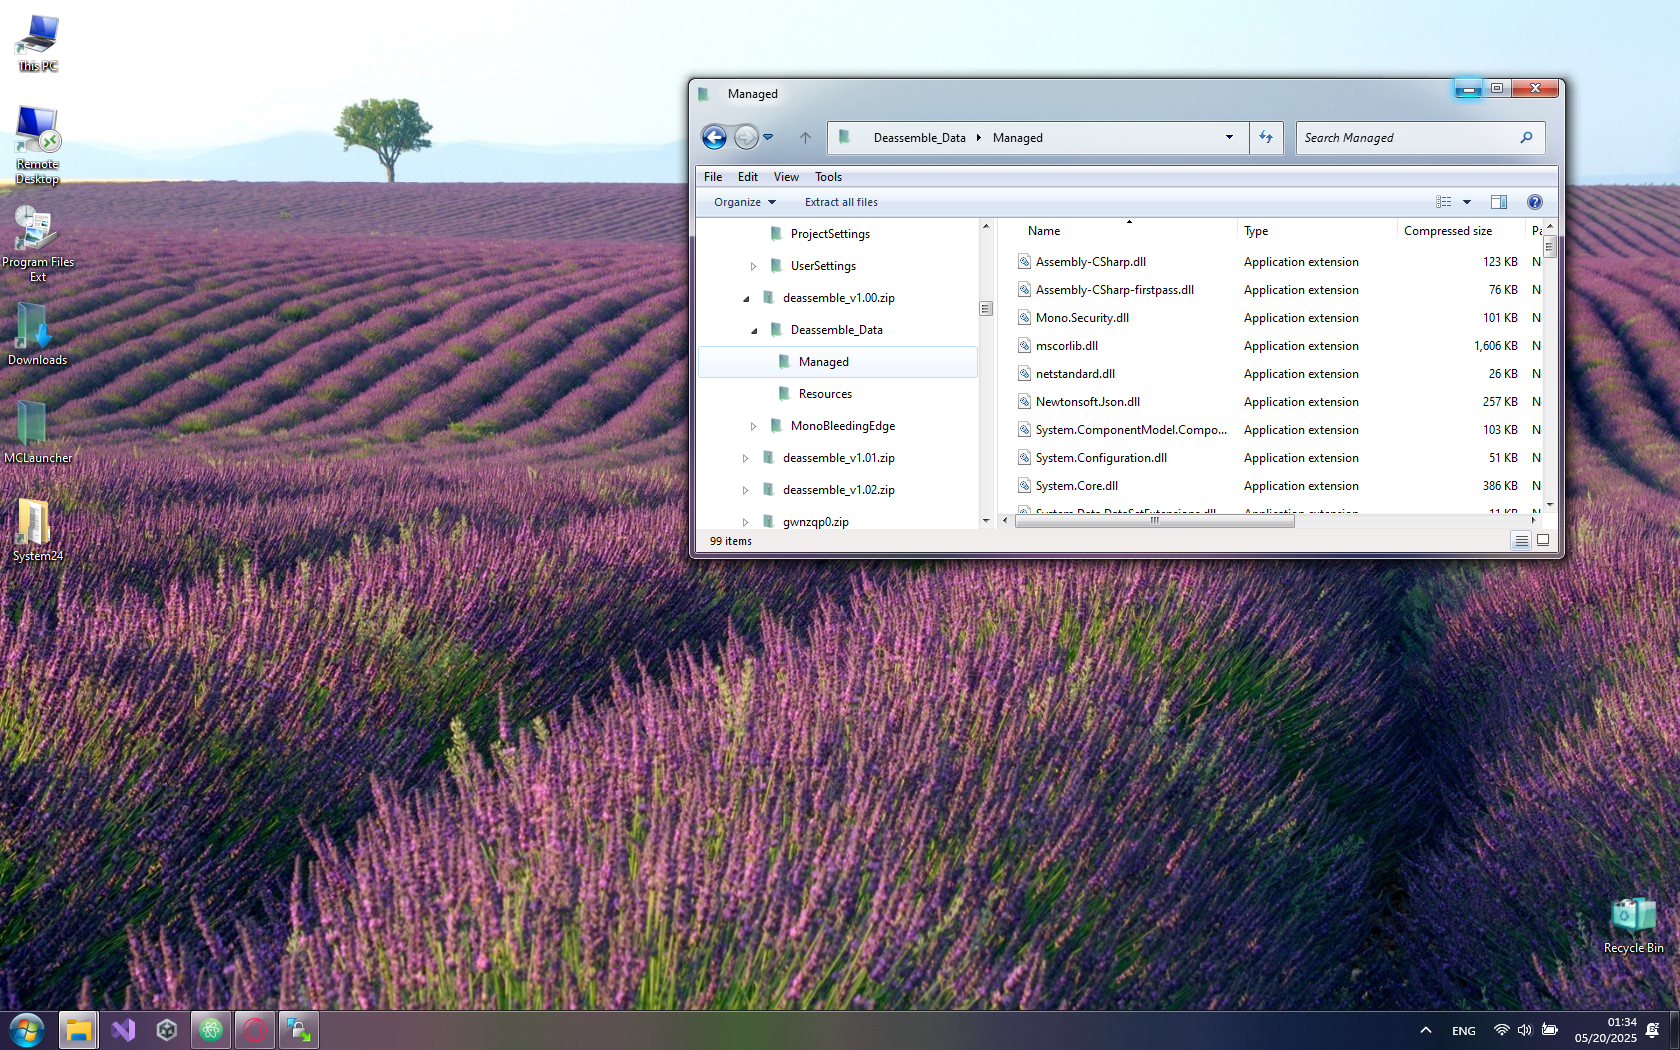
Task: Toggle the preview pane icon
Action: pyautogui.click(x=1498, y=202)
